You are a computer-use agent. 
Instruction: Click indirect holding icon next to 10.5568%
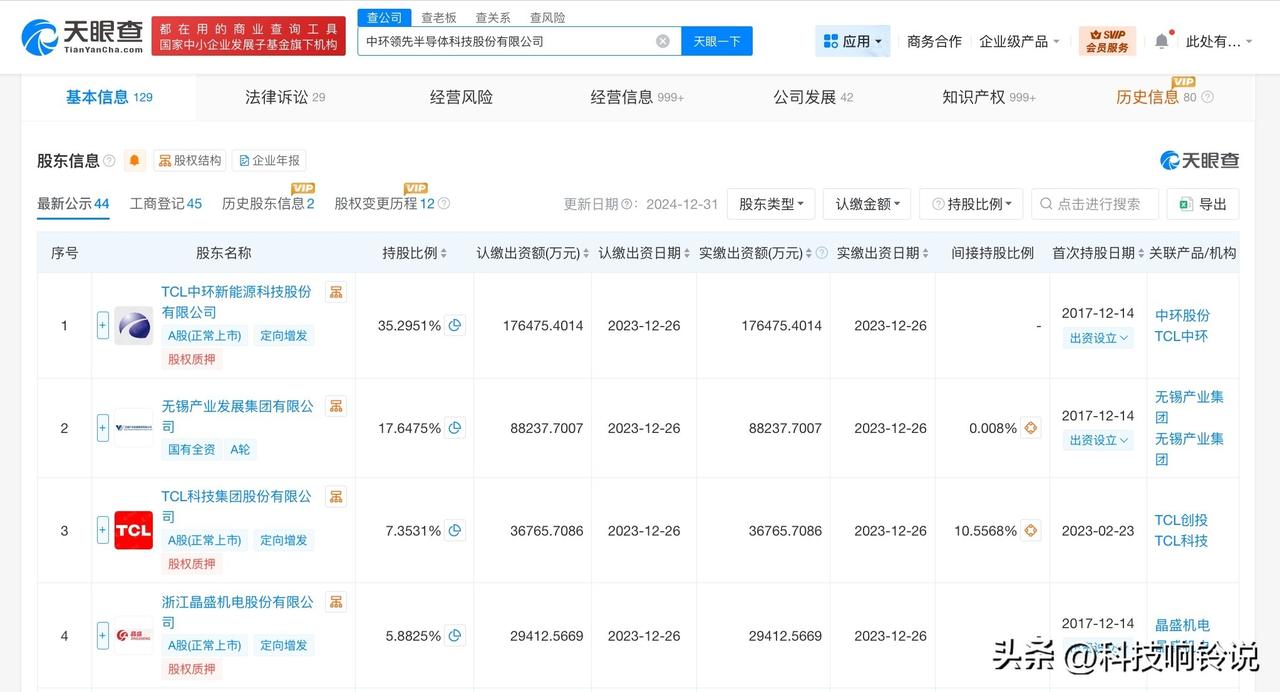tap(1031, 530)
